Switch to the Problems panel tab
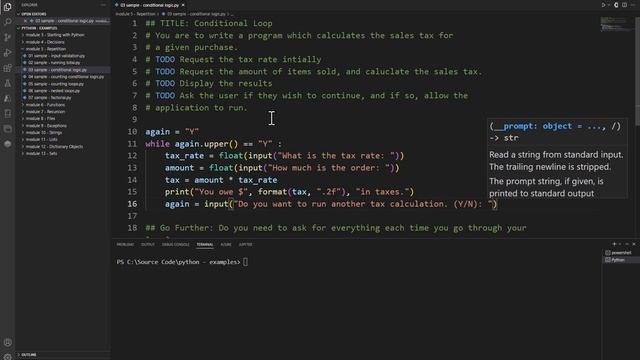The width and height of the screenshot is (640, 360). pyautogui.click(x=125, y=244)
